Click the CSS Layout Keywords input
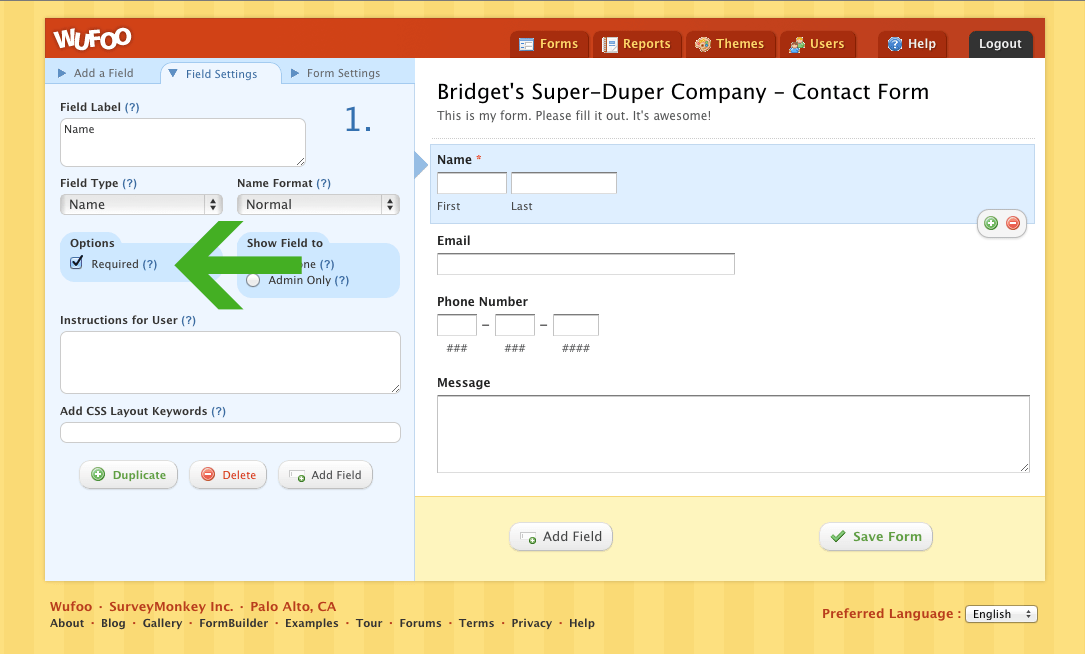 click(230, 433)
